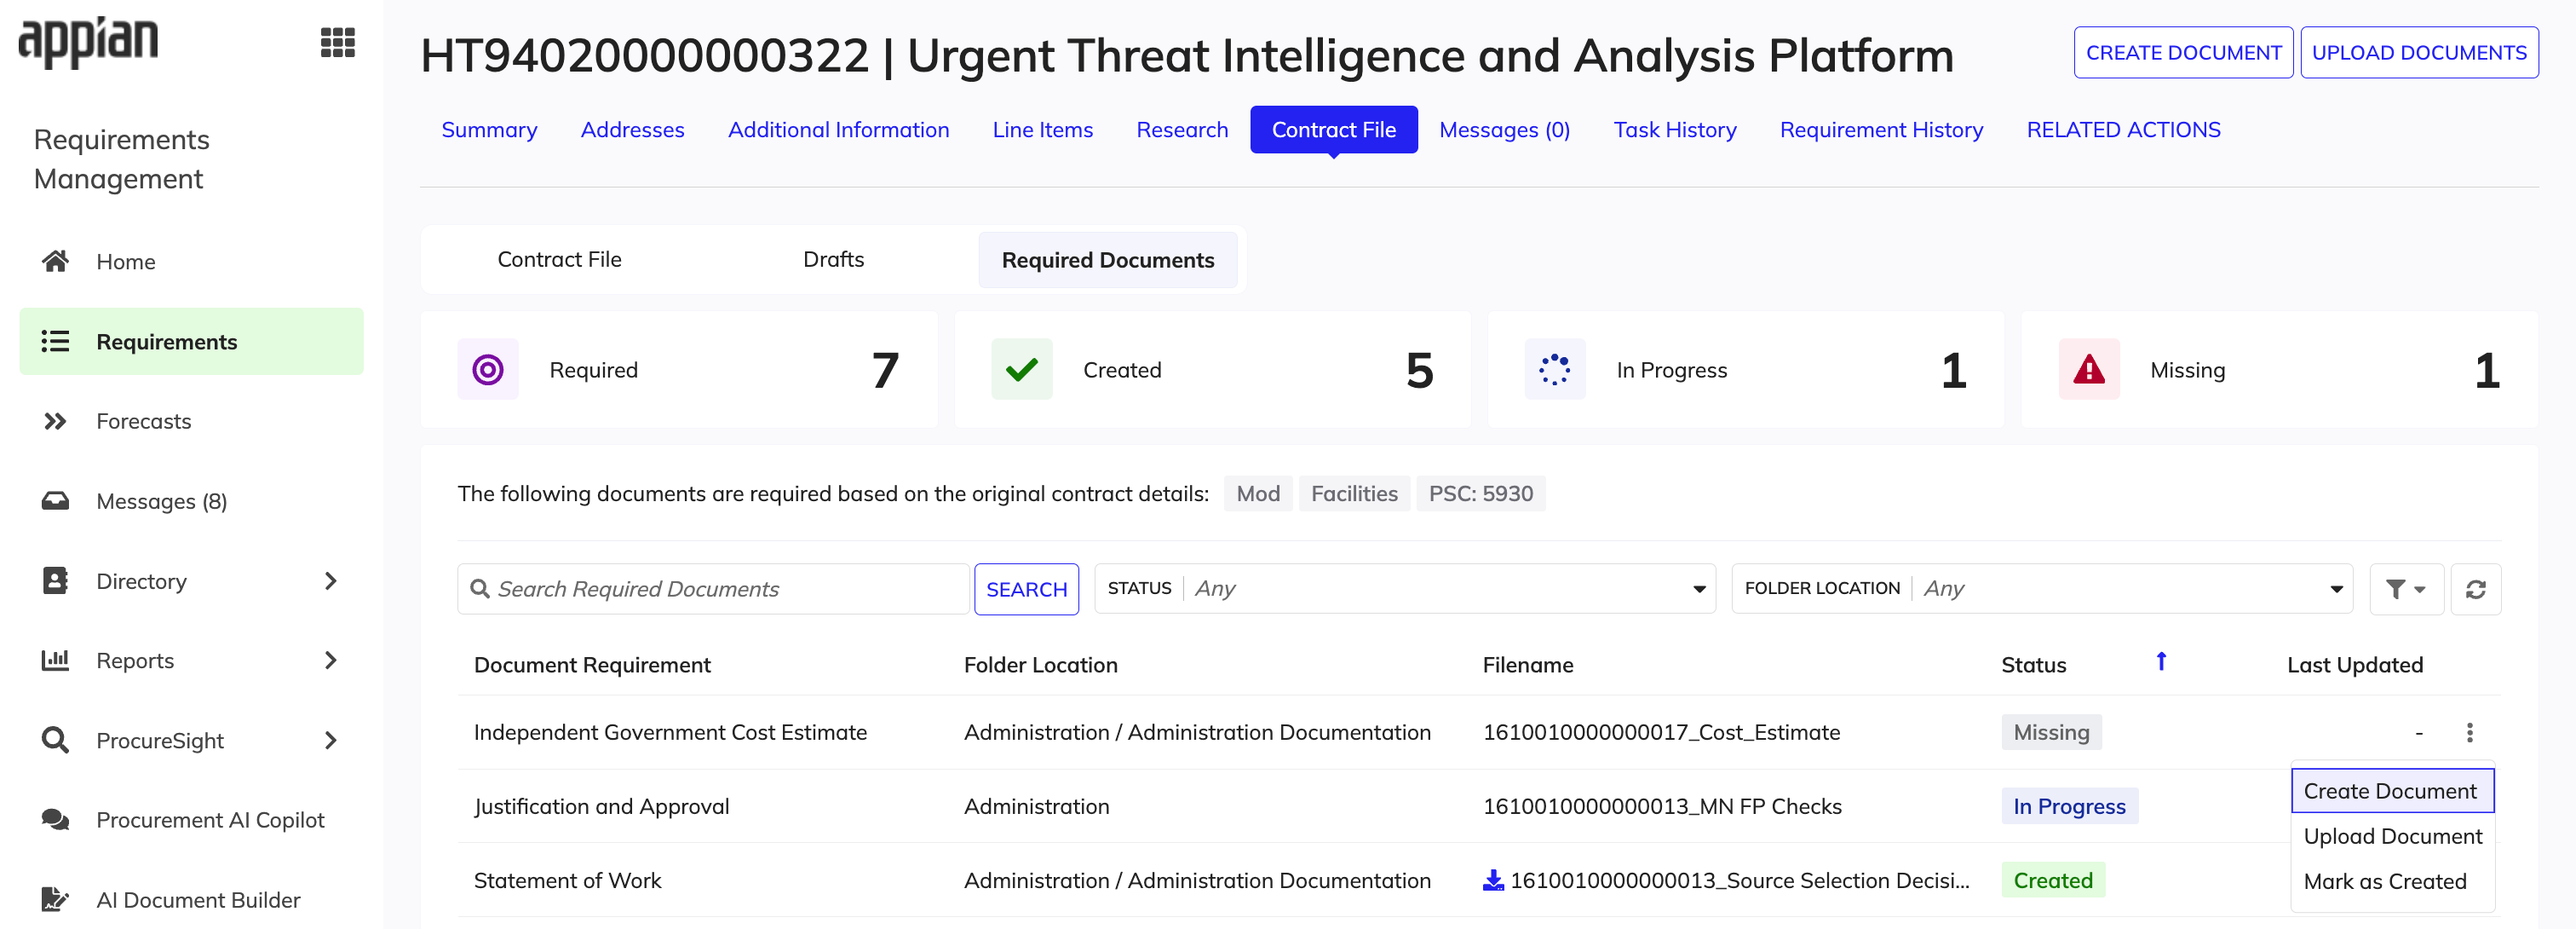Switch to the Drafts sub-tab
The height and width of the screenshot is (929, 2576).
click(833, 259)
